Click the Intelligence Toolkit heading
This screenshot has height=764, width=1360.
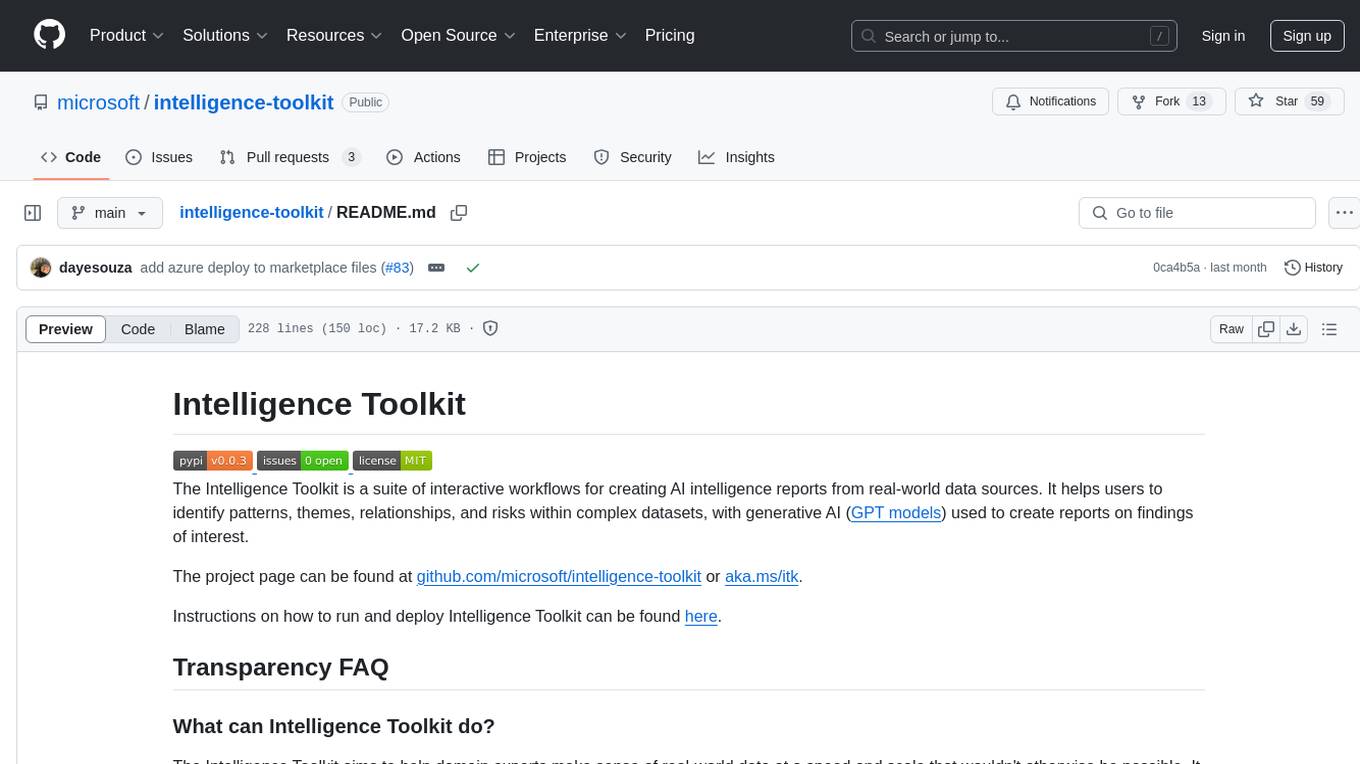point(319,404)
